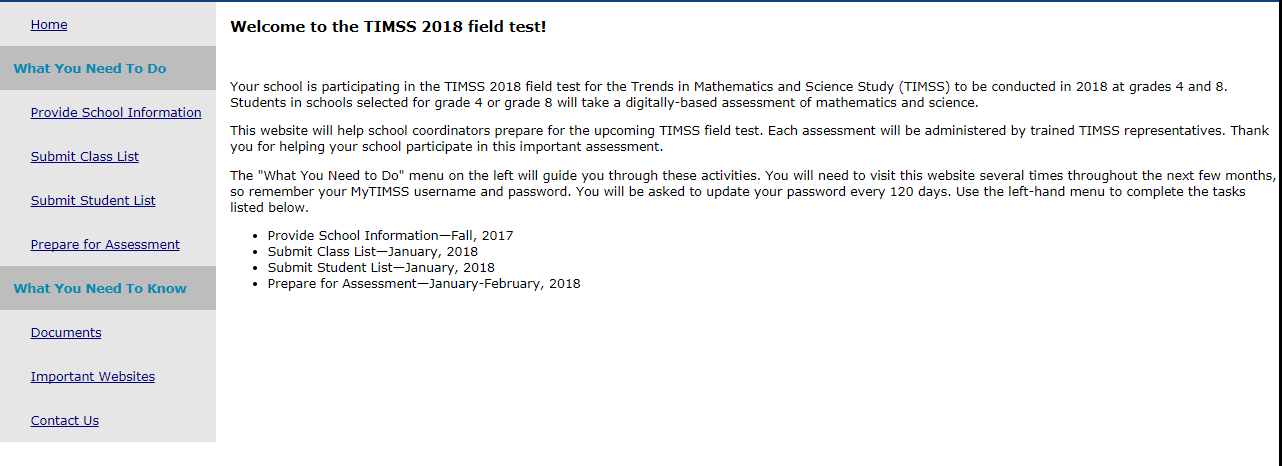Click the bullet Submit Class List—January, 2018
The height and width of the screenshot is (466, 1282).
coord(372,252)
